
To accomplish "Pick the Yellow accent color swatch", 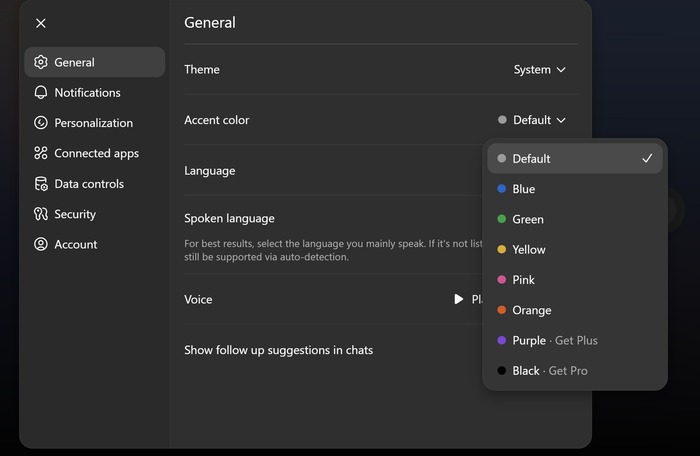I will [x=502, y=250].
